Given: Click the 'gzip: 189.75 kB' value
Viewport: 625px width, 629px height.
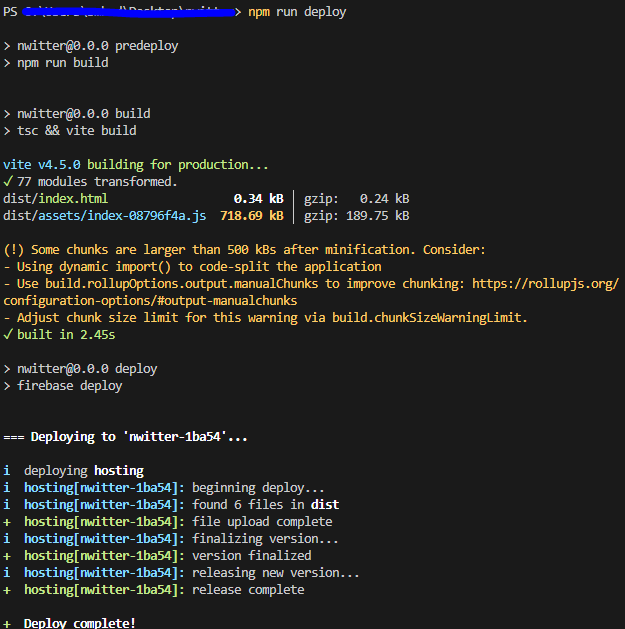Looking at the screenshot, I should click(357, 216).
